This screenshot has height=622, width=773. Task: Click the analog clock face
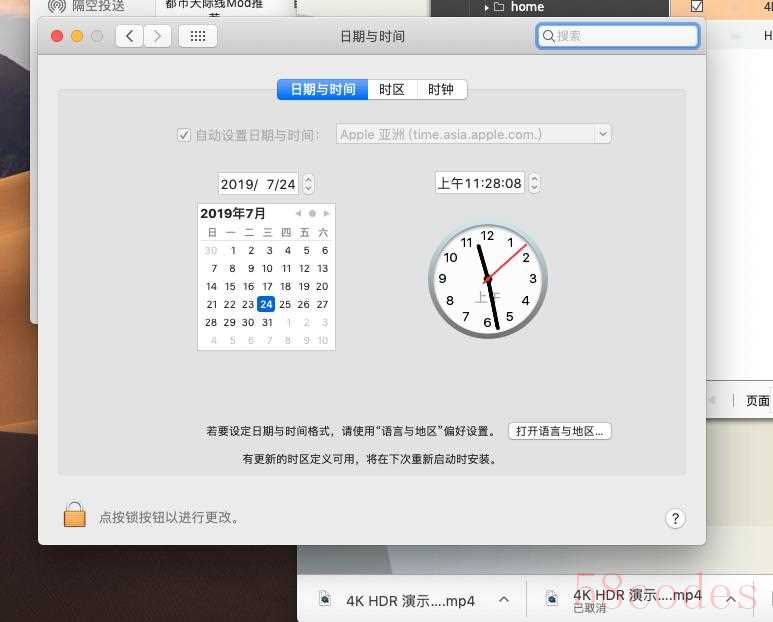tap(488, 281)
